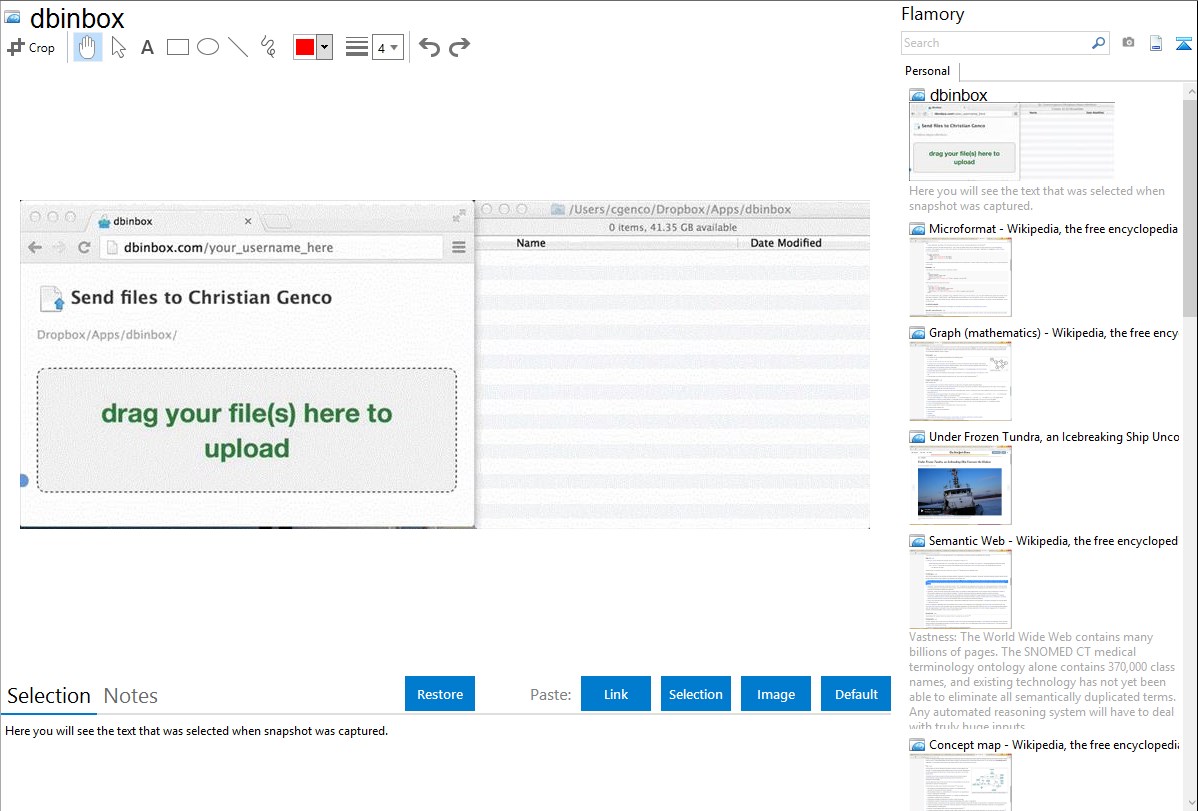Viewport: 1198px width, 811px height.
Task: Click the icon beside Microformat snapshot title
Action: [x=917, y=229]
